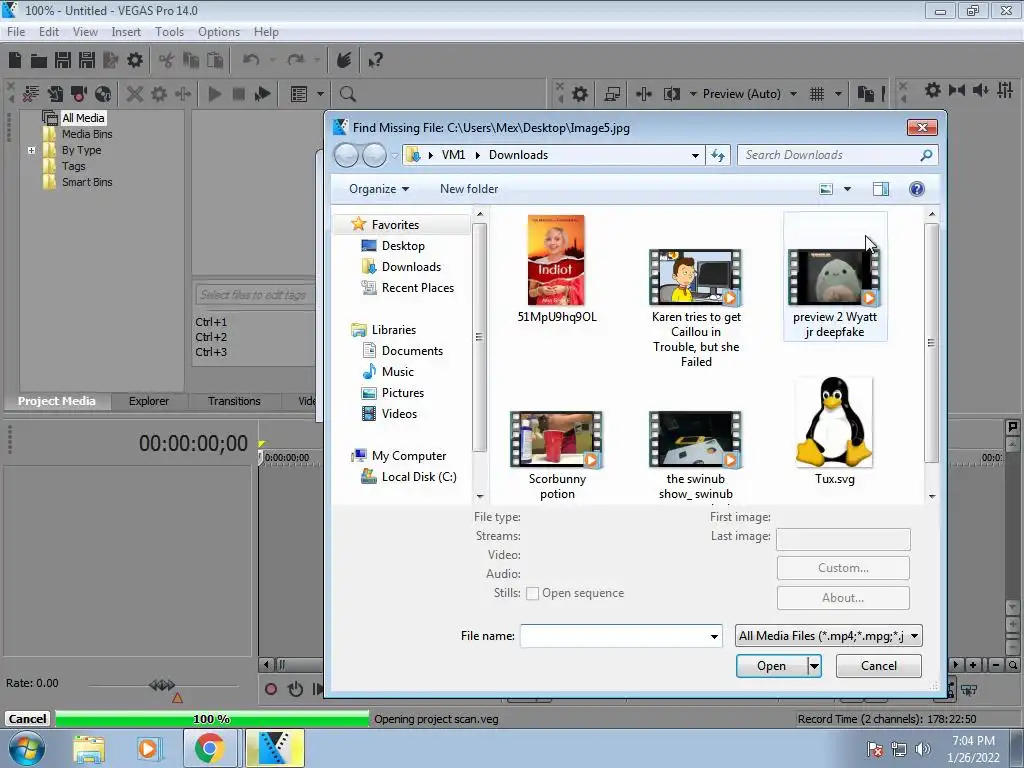Open the Preview (Auto) quality dropdown
This screenshot has width=1024, height=768.
793,94
